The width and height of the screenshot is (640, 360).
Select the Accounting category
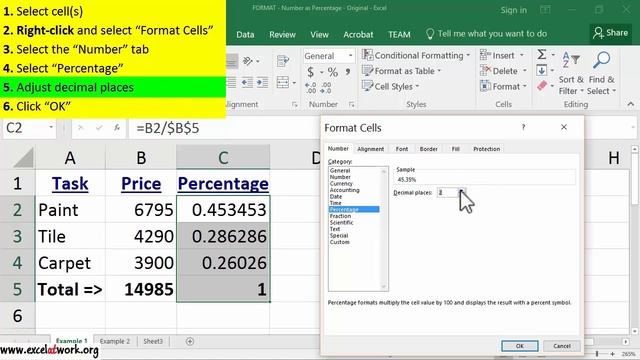pos(344,190)
